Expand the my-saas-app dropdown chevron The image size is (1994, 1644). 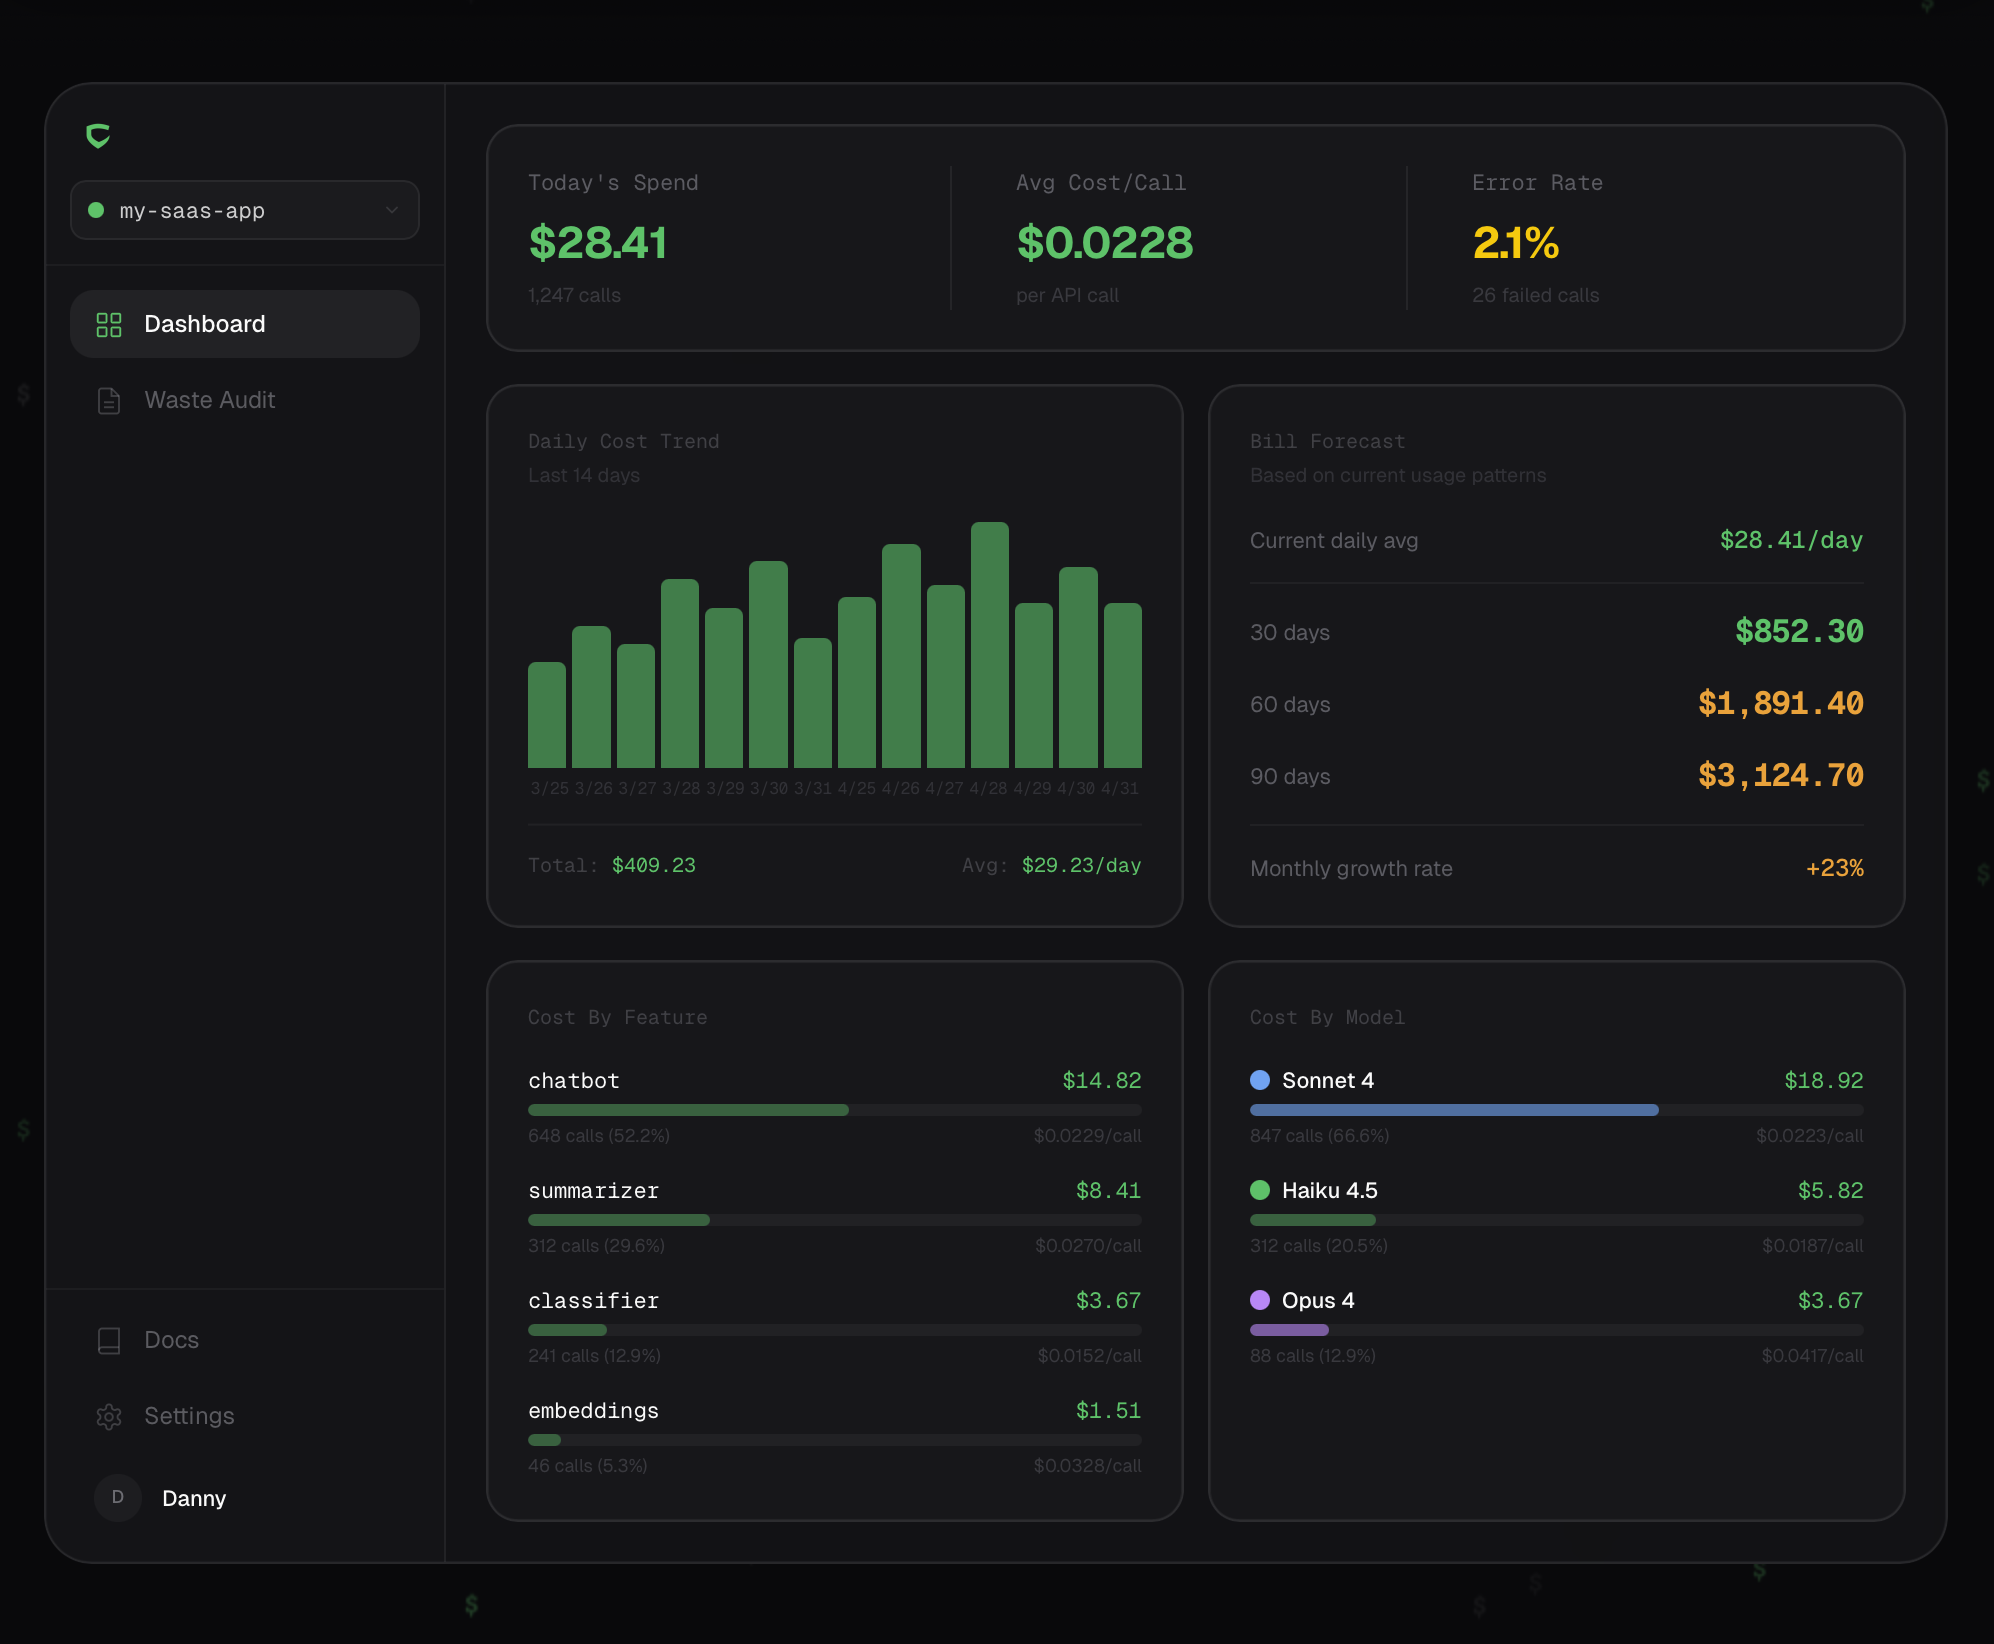click(x=392, y=210)
